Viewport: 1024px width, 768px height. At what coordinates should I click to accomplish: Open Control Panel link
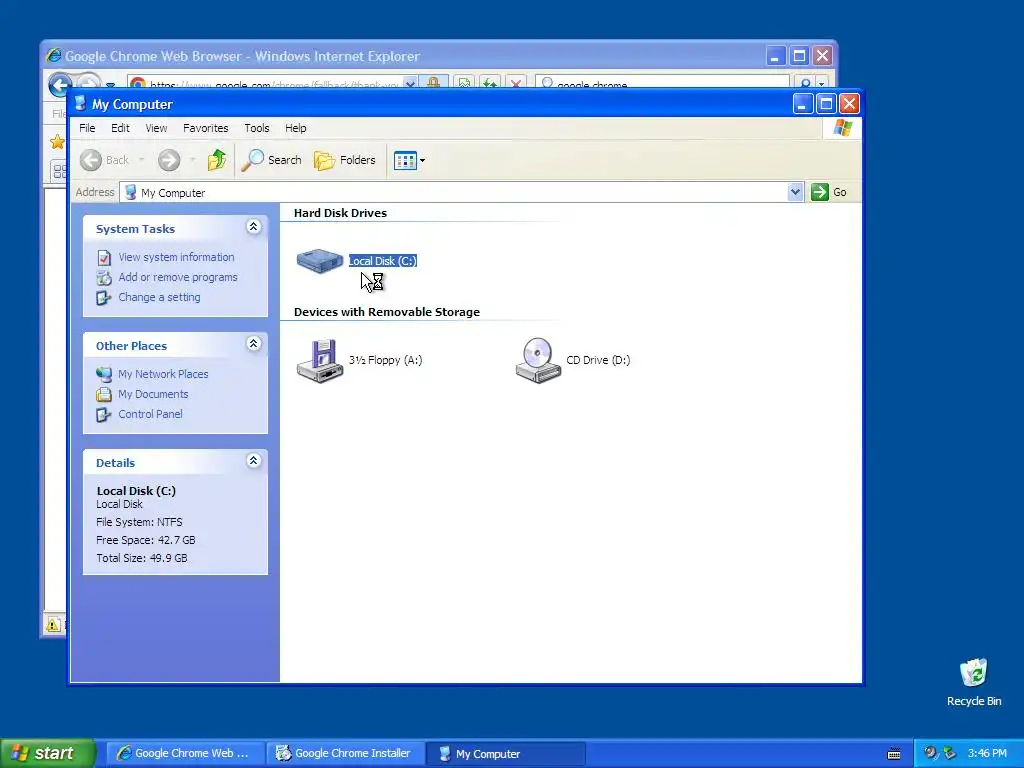pos(150,414)
